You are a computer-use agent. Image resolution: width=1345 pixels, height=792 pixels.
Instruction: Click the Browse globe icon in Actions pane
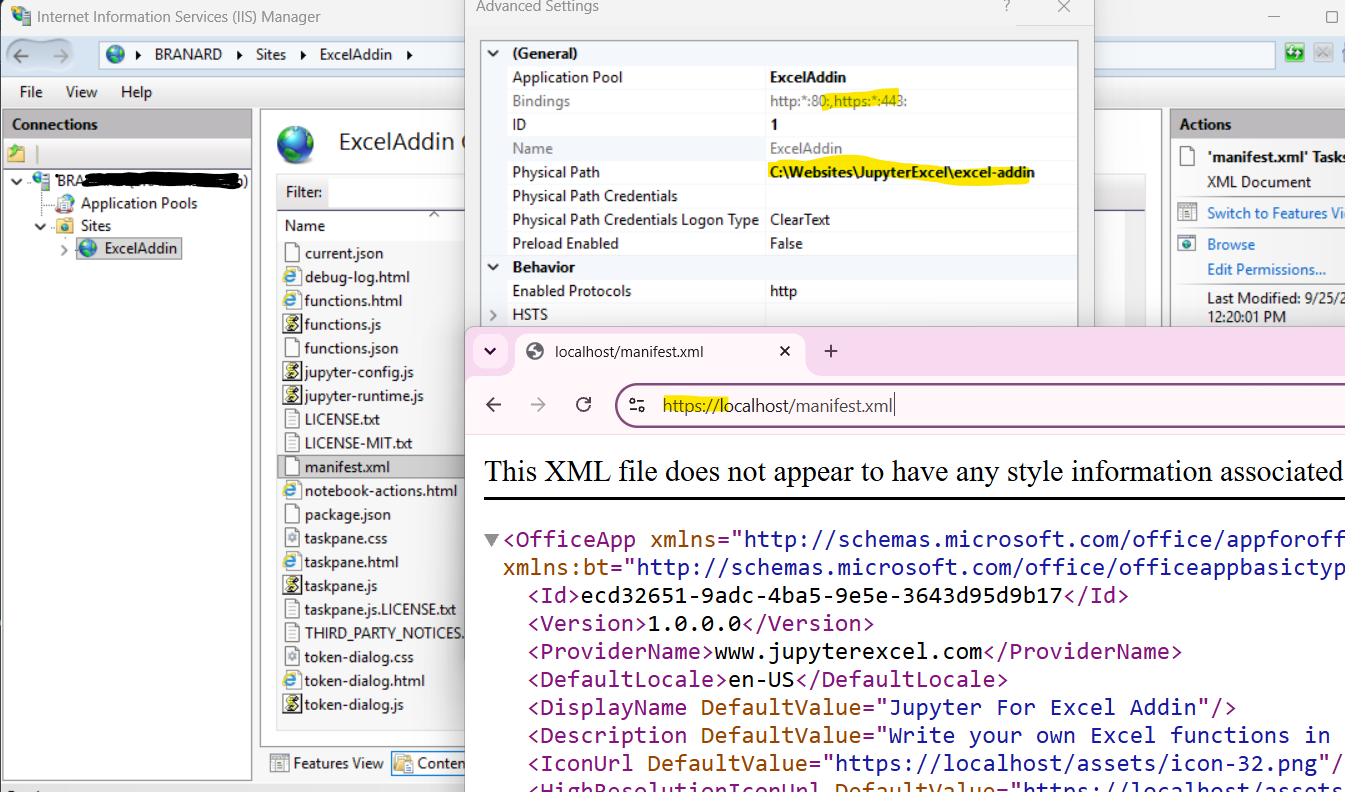point(1187,244)
